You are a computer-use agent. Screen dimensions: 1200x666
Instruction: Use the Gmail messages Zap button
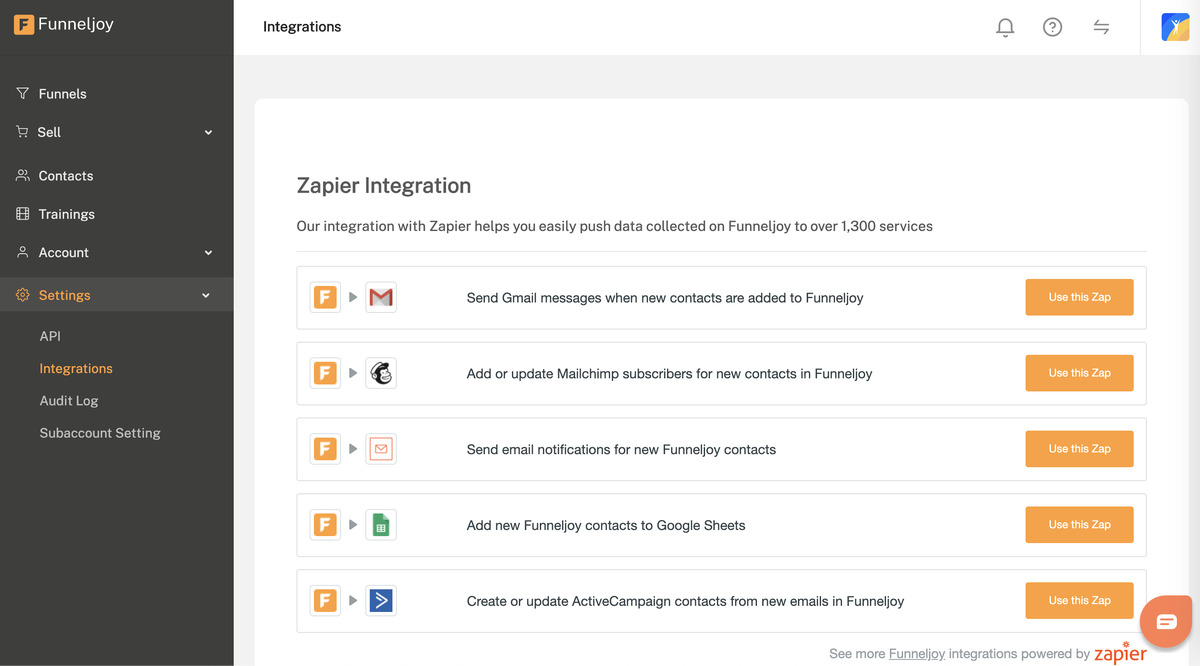[1079, 297]
